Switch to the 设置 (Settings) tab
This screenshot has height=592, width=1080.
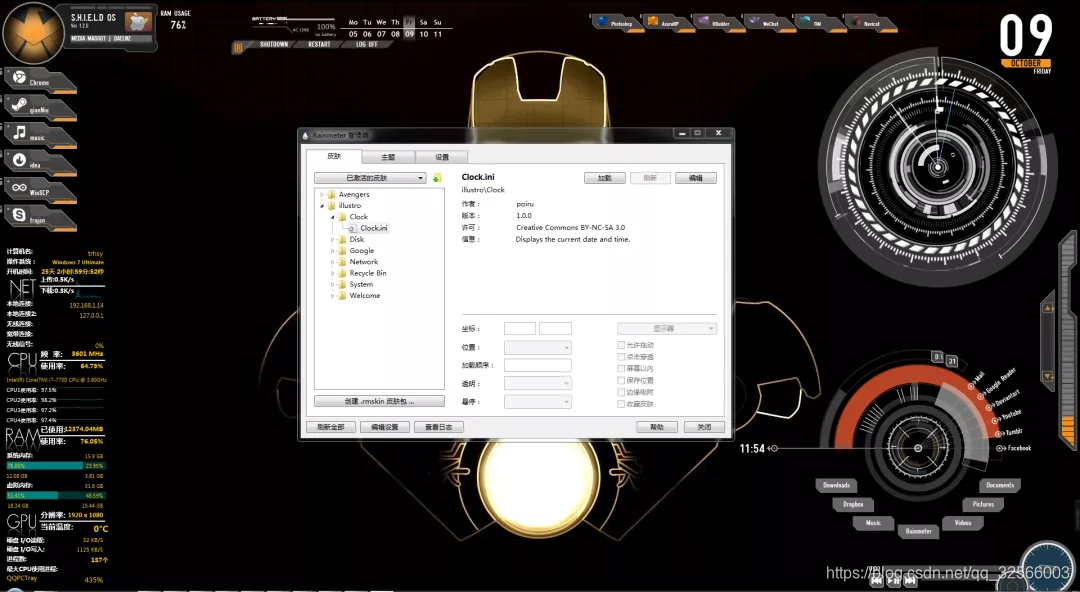coord(442,157)
